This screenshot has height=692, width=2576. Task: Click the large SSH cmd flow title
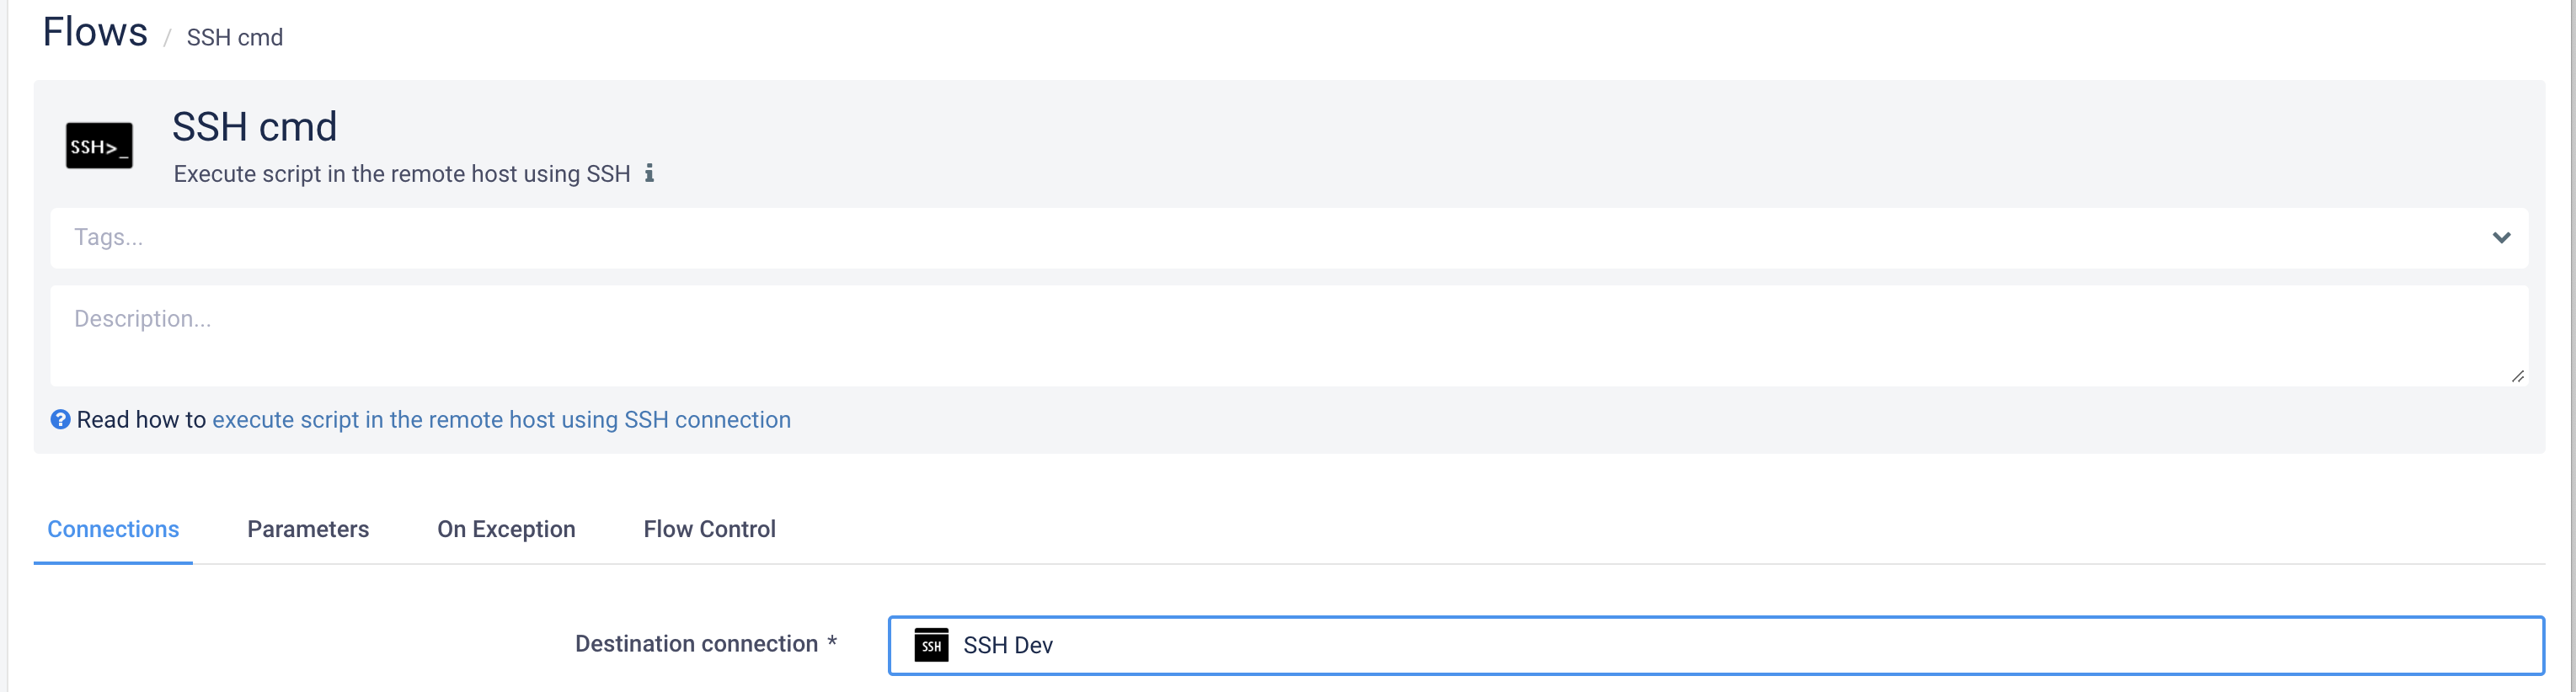254,127
